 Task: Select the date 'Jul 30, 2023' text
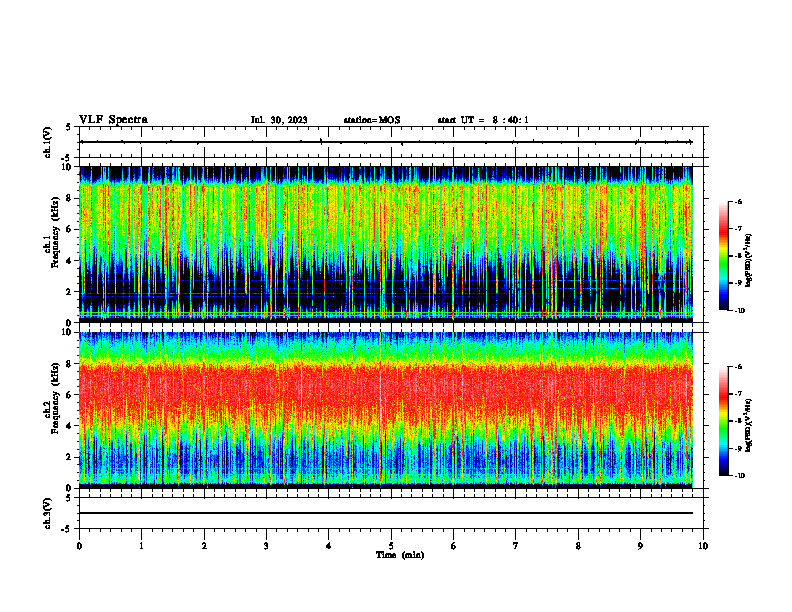(279, 120)
